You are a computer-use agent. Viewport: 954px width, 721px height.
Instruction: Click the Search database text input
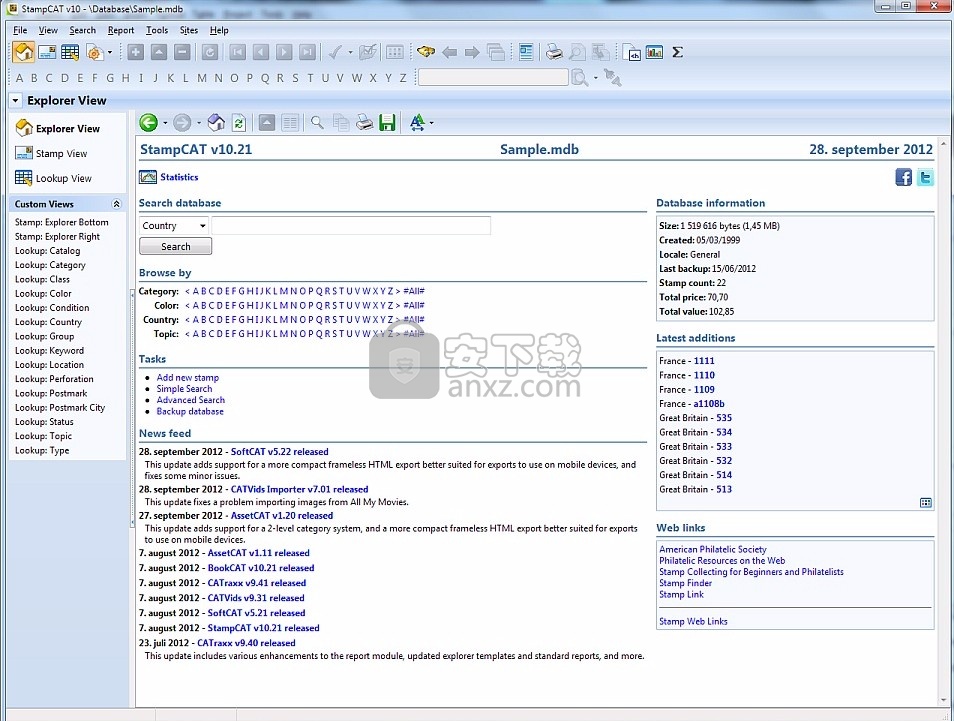(x=350, y=226)
